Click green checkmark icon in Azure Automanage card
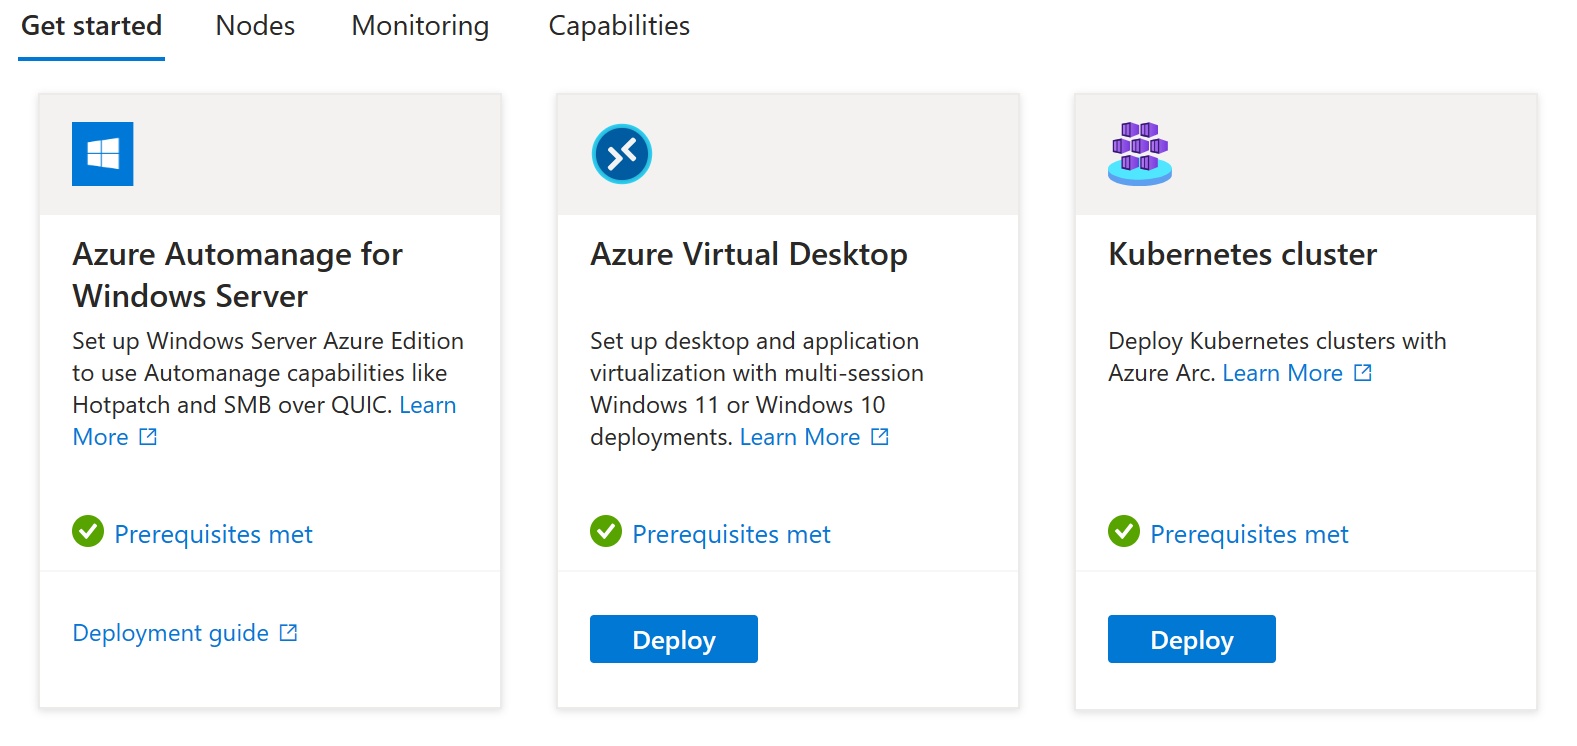The height and width of the screenshot is (746, 1577). tap(88, 532)
